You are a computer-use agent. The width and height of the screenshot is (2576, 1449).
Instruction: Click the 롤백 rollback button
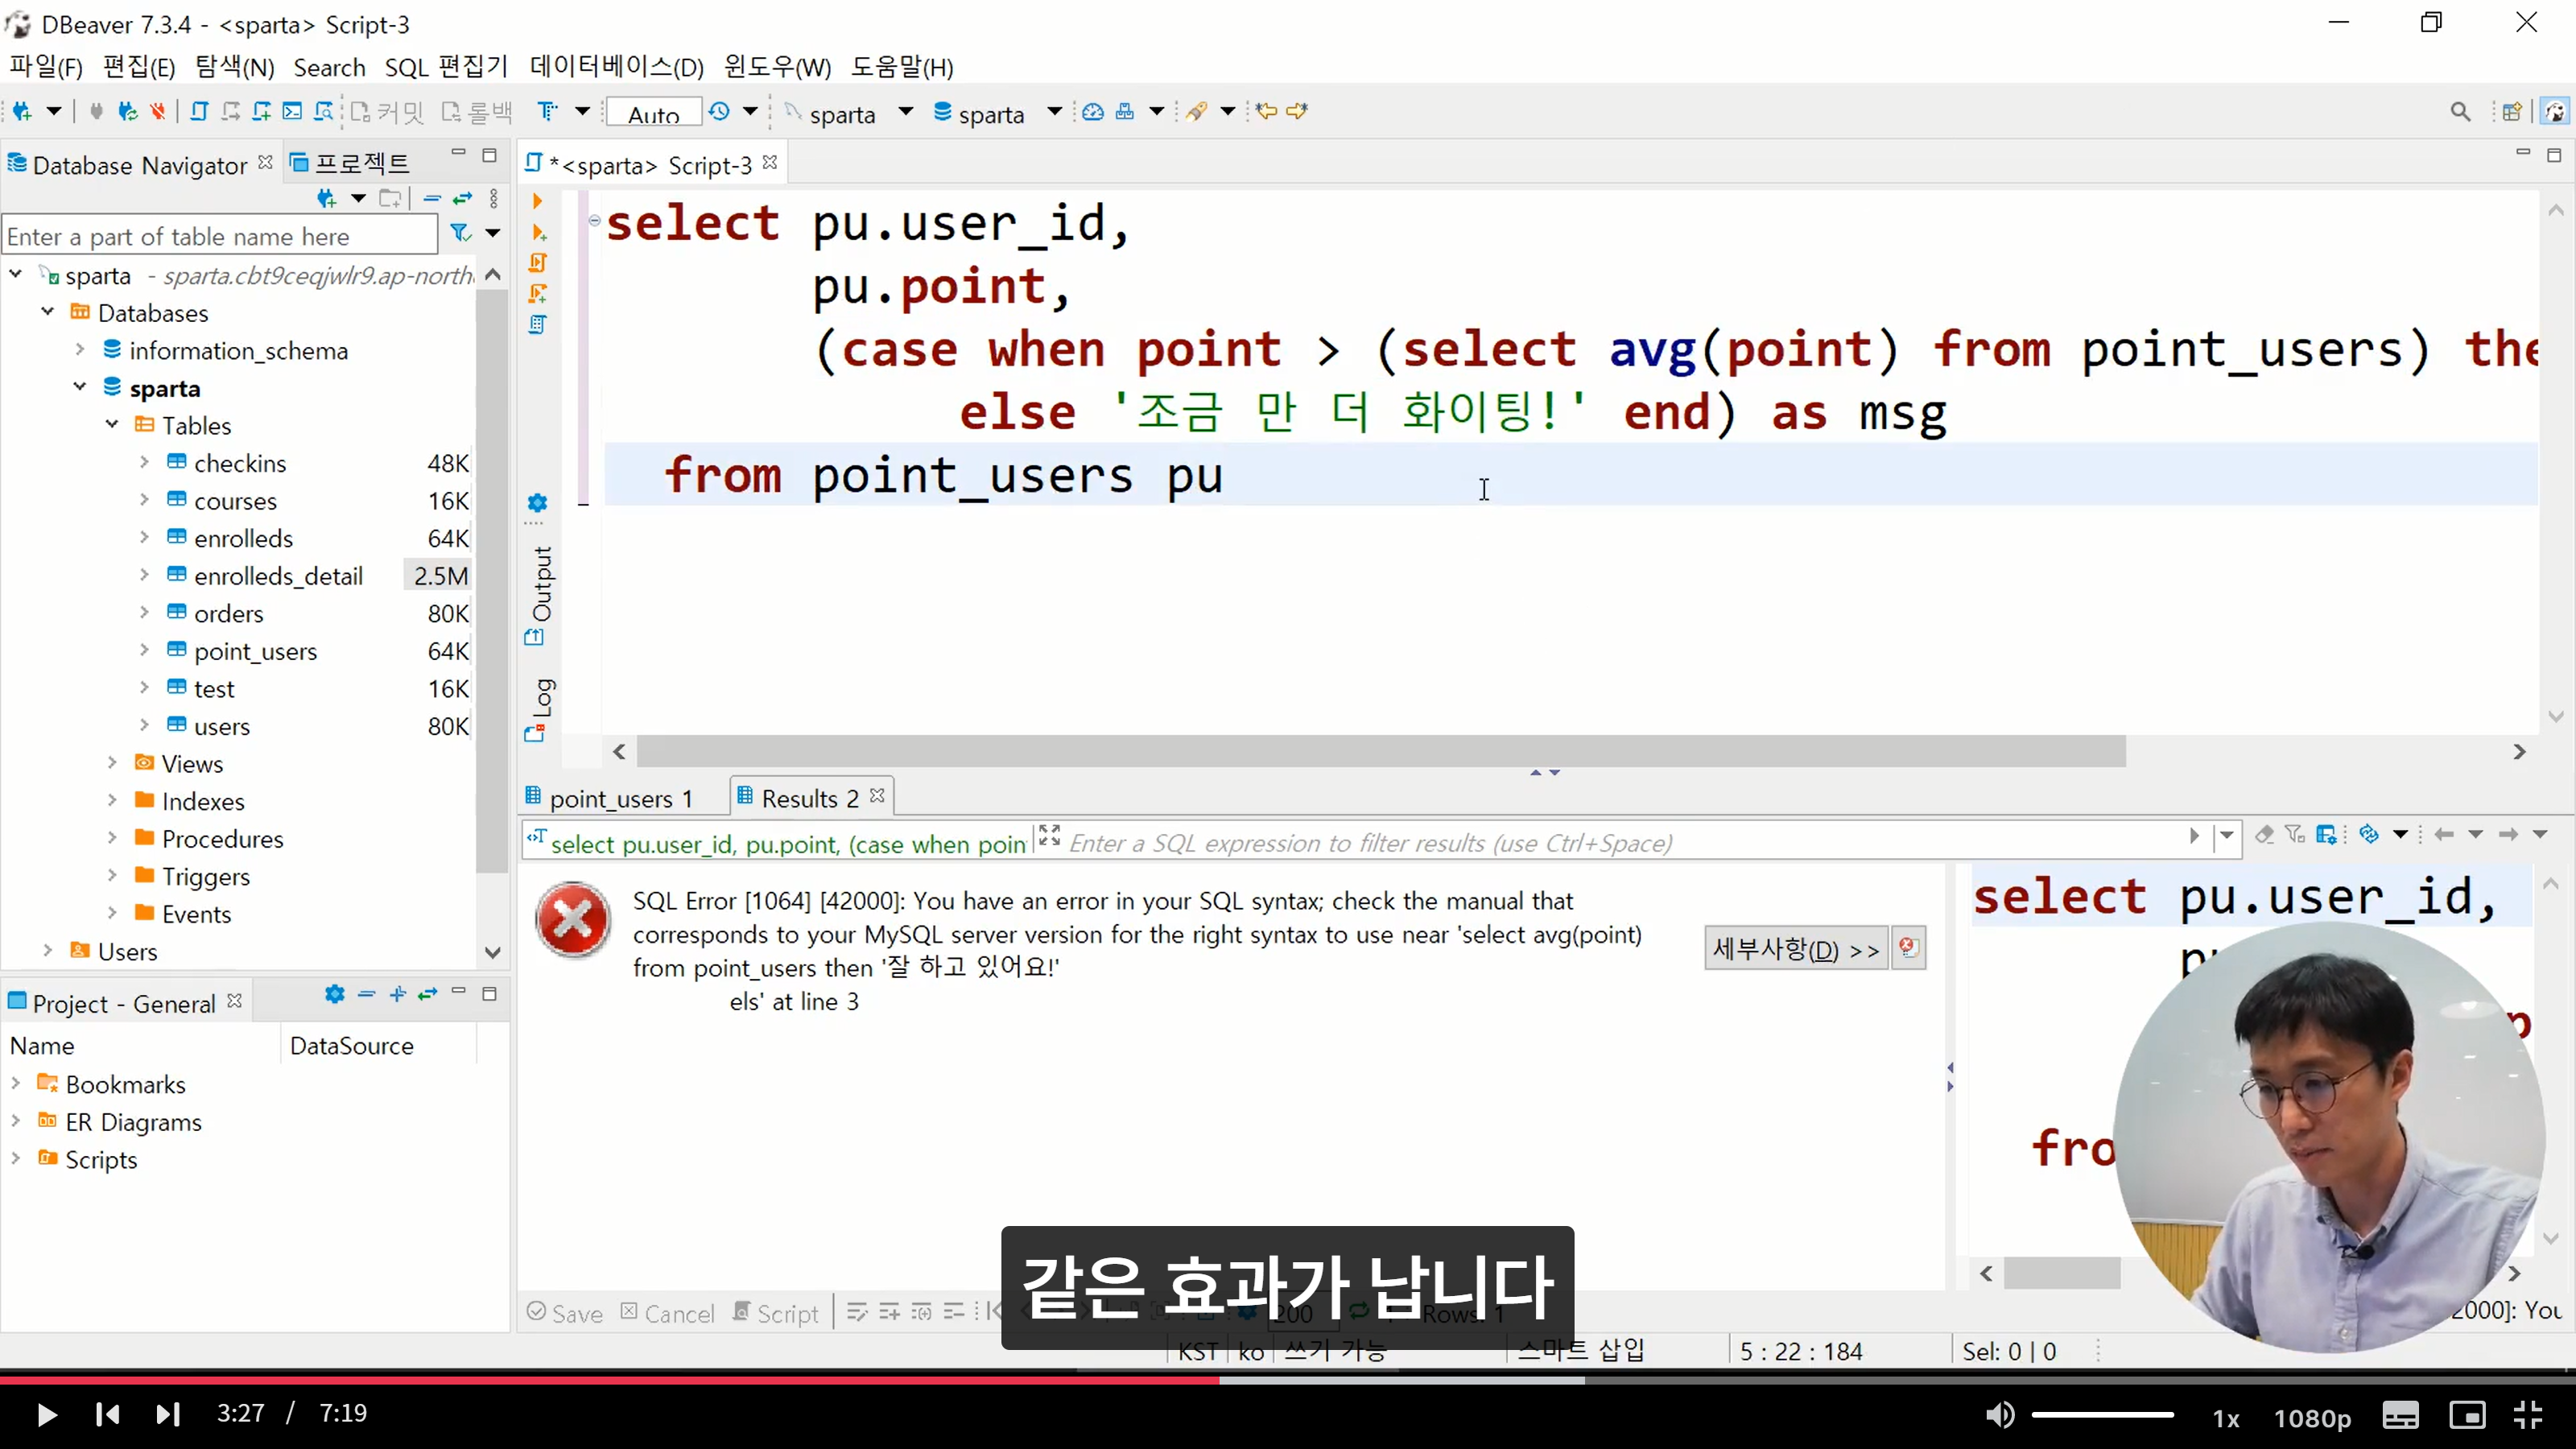point(477,112)
